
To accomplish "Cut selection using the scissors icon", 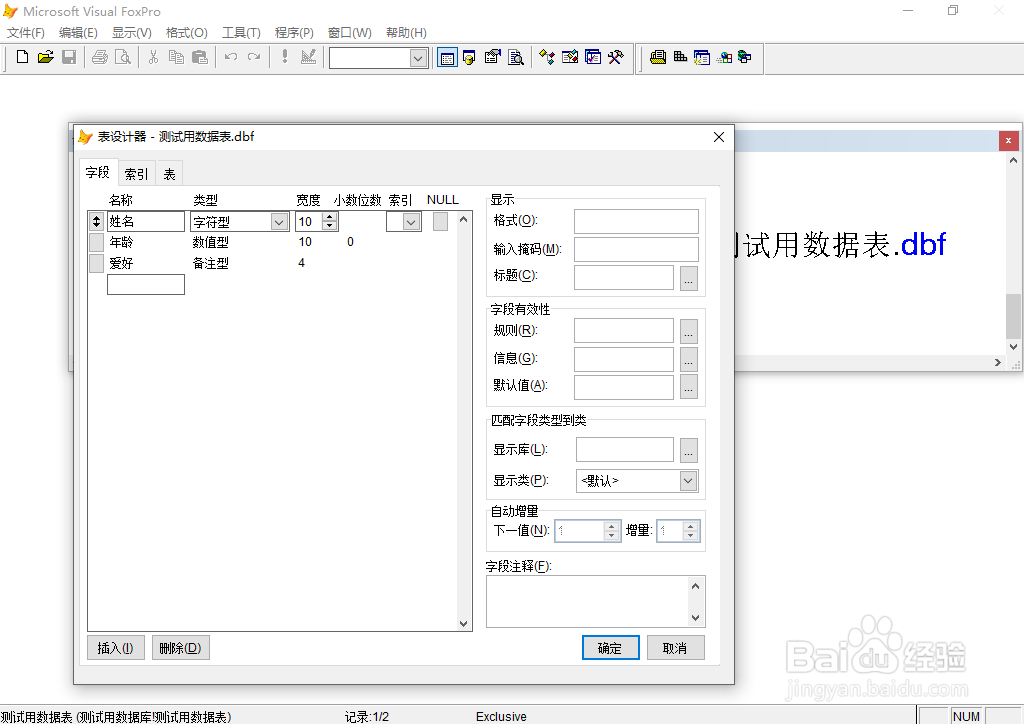I will pos(155,57).
